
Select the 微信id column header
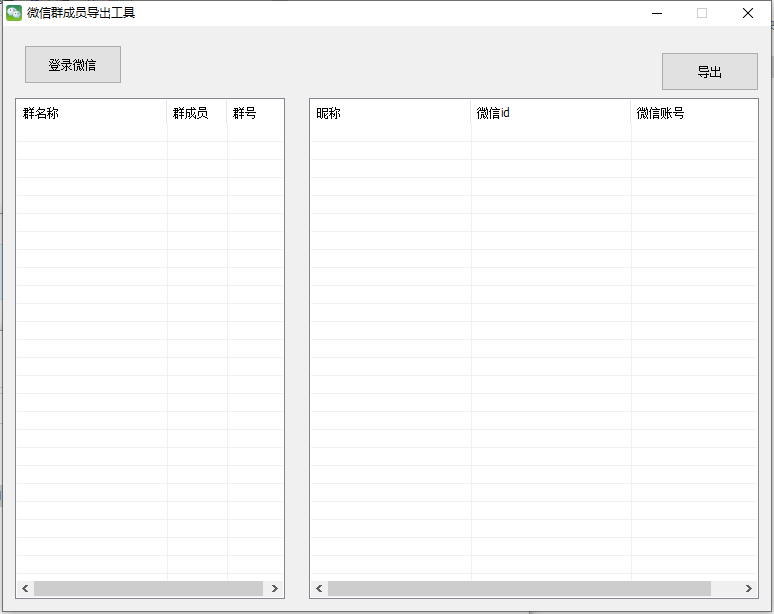551,113
